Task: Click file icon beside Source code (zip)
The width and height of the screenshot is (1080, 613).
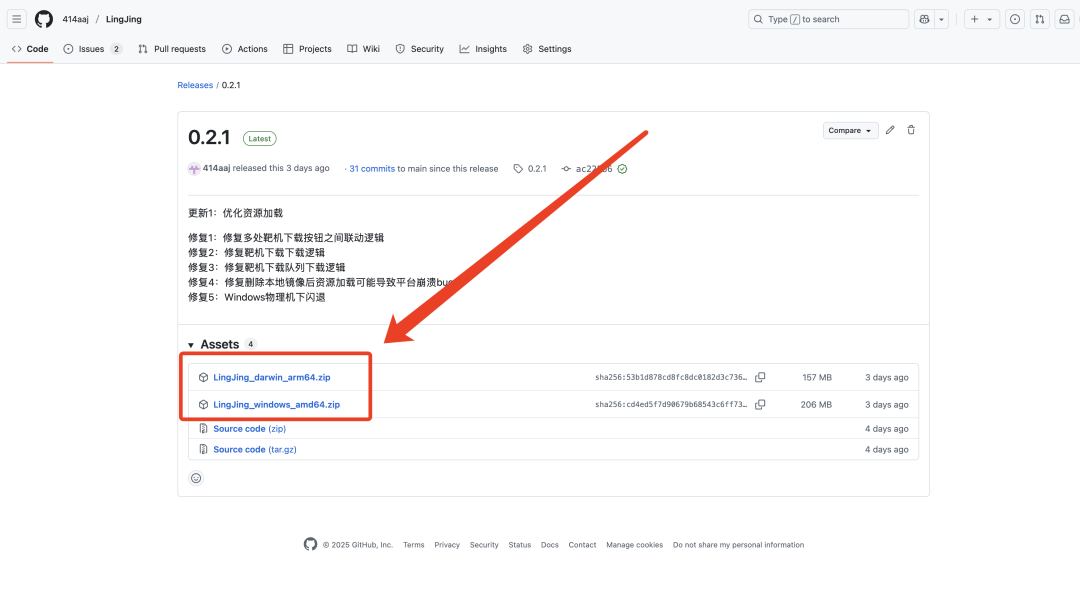Action: [x=203, y=428]
